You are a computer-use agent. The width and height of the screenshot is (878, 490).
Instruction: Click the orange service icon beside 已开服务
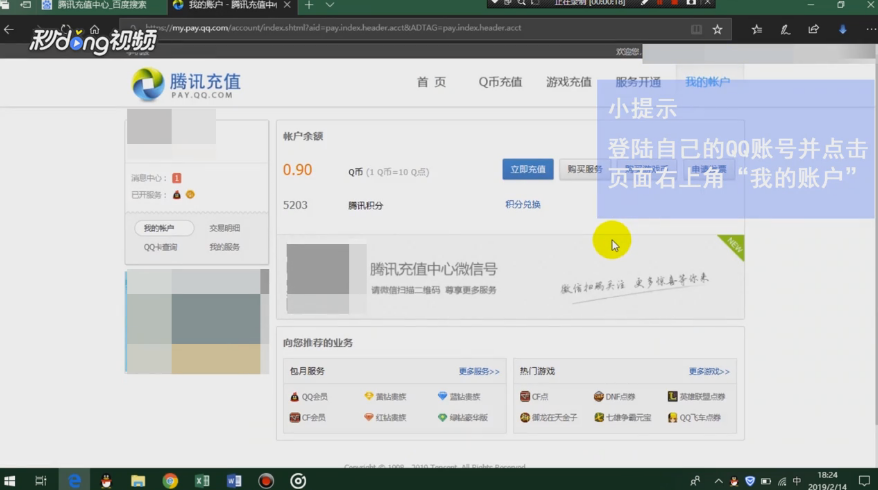coord(190,195)
